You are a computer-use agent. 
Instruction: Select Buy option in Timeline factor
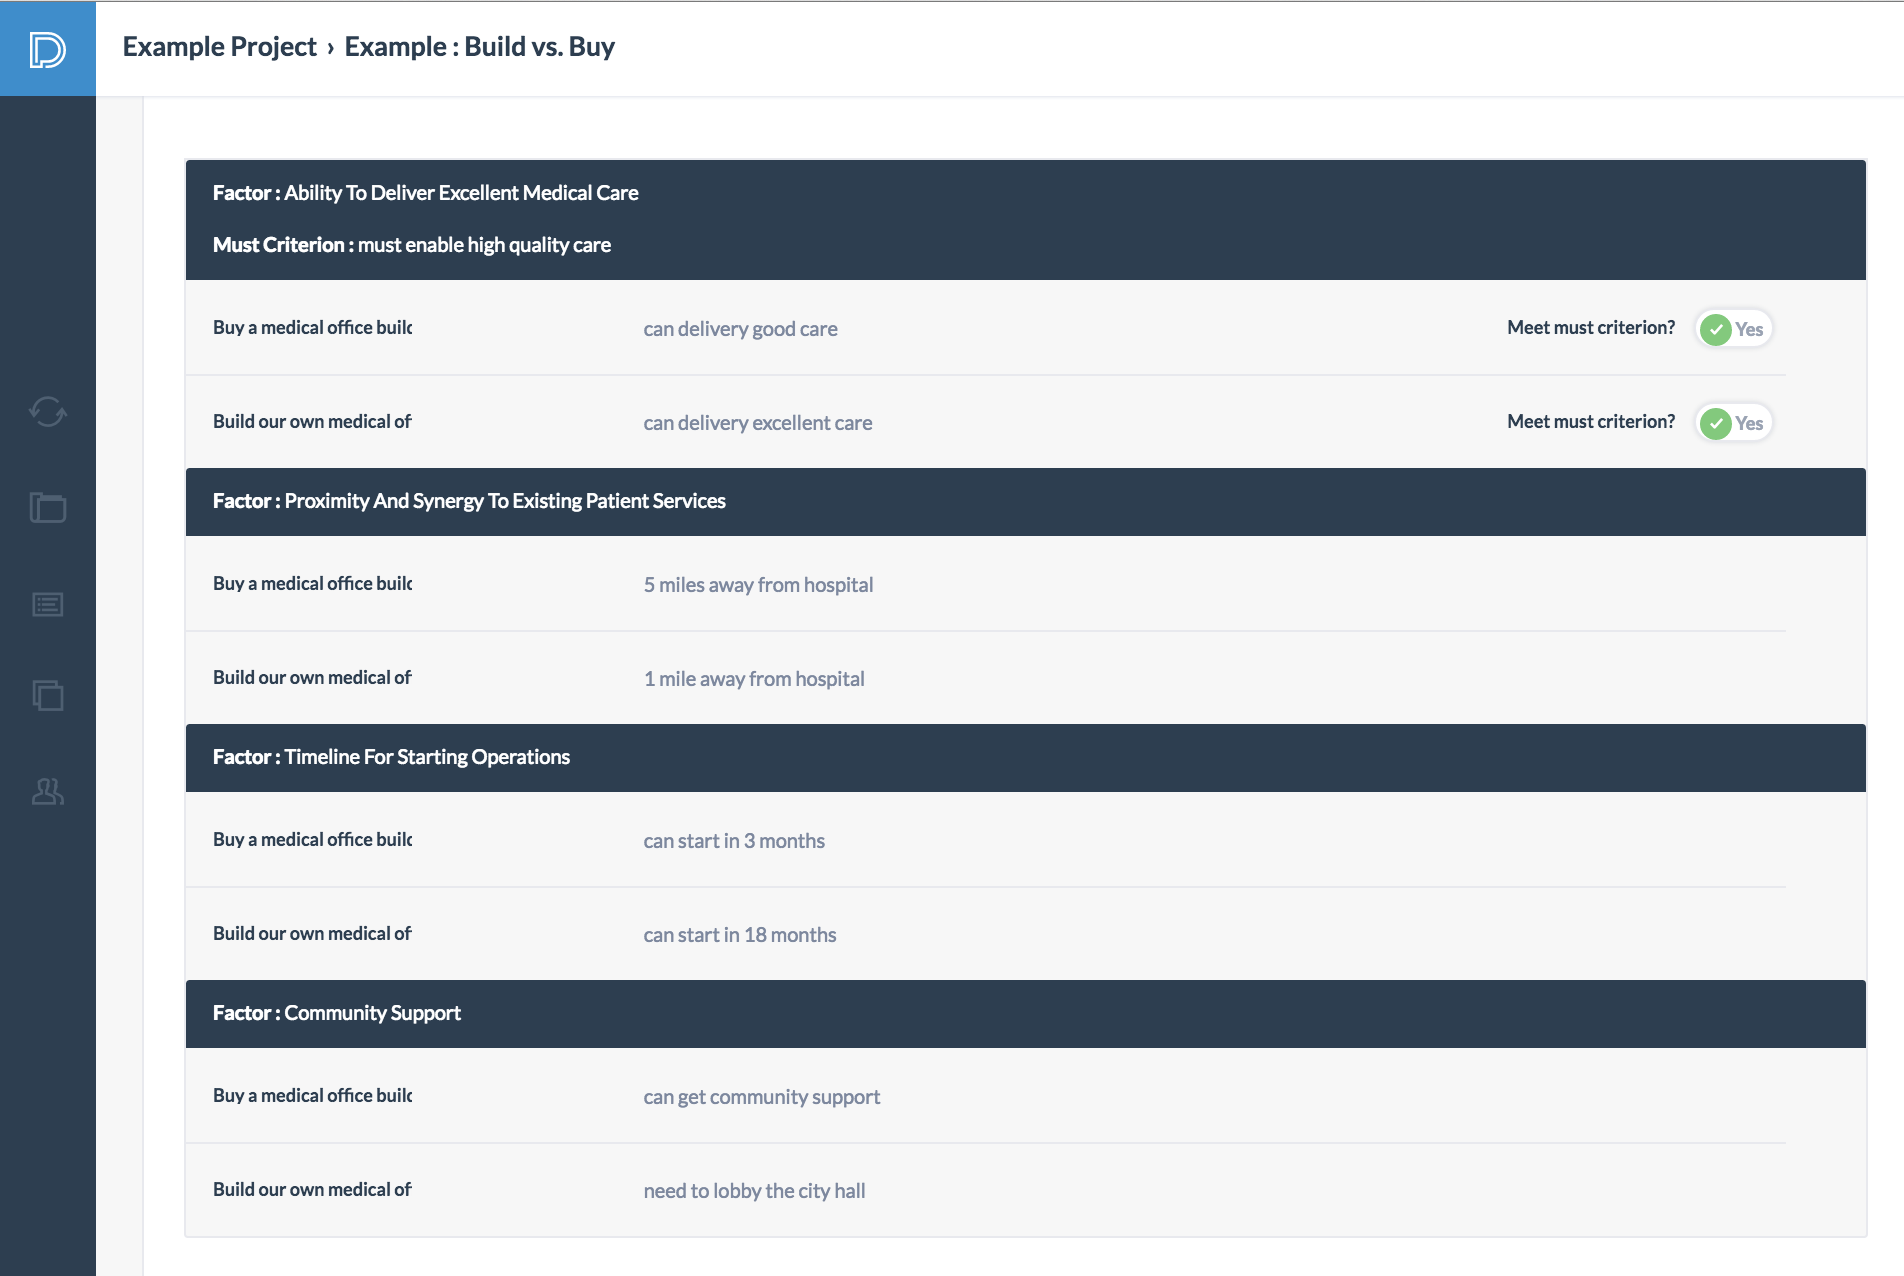[312, 839]
